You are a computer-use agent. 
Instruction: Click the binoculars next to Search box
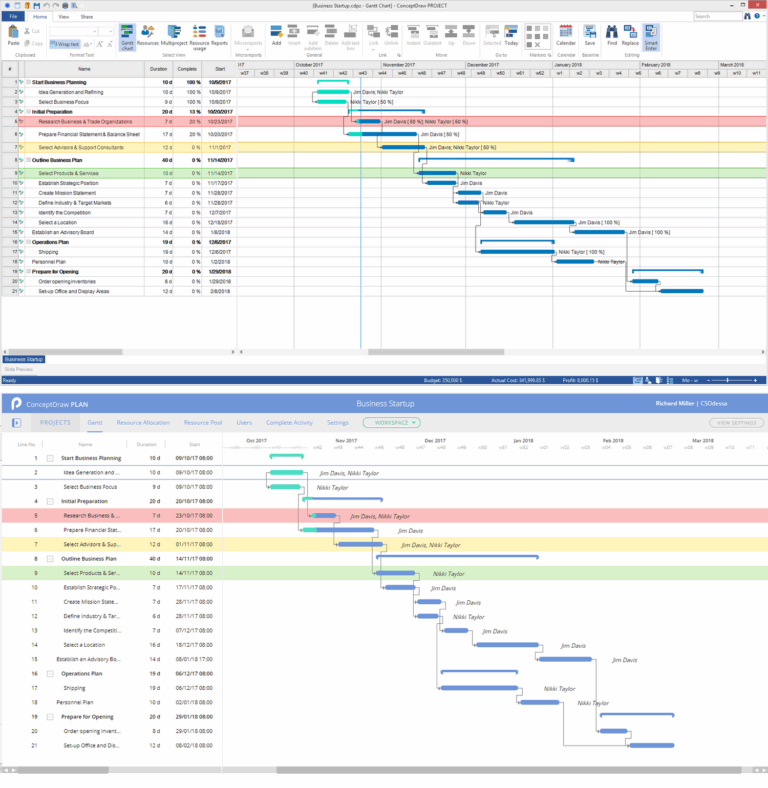pos(747,16)
